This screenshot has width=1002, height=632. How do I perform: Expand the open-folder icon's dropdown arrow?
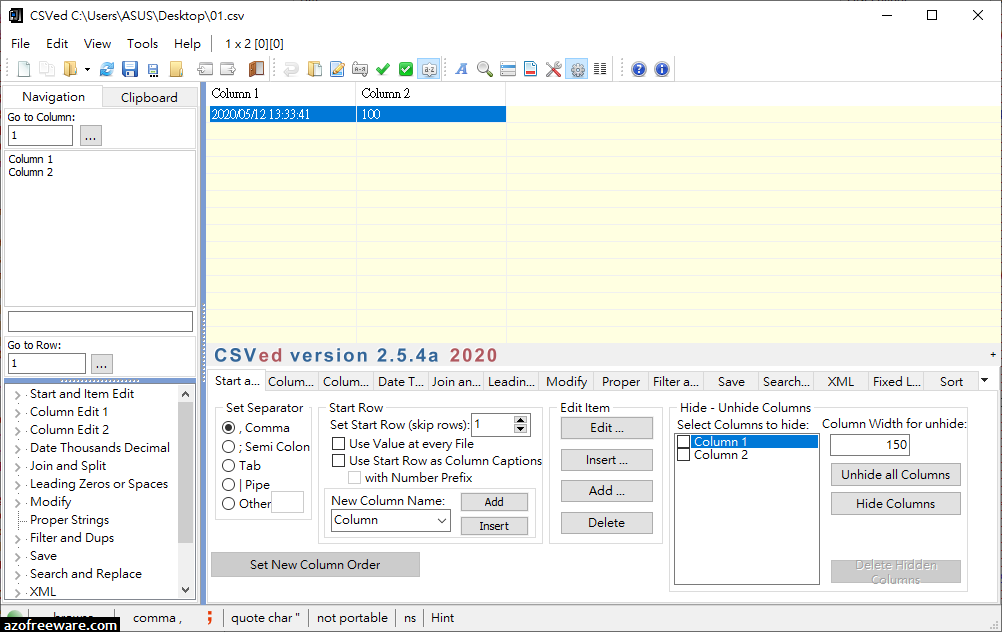point(88,69)
